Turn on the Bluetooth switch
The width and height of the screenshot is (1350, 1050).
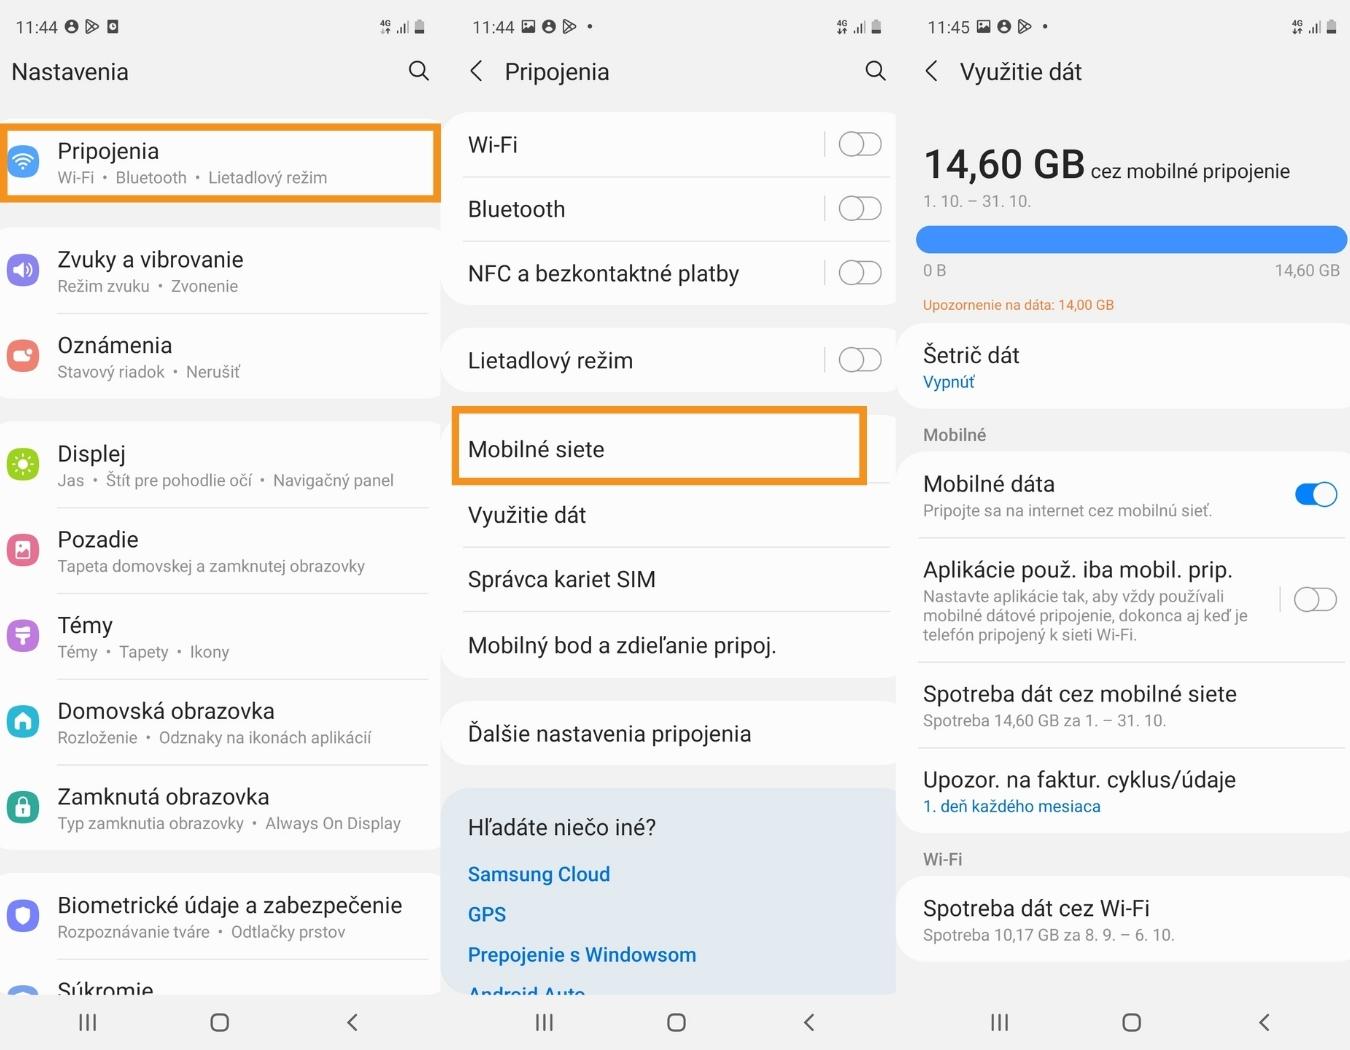point(860,208)
